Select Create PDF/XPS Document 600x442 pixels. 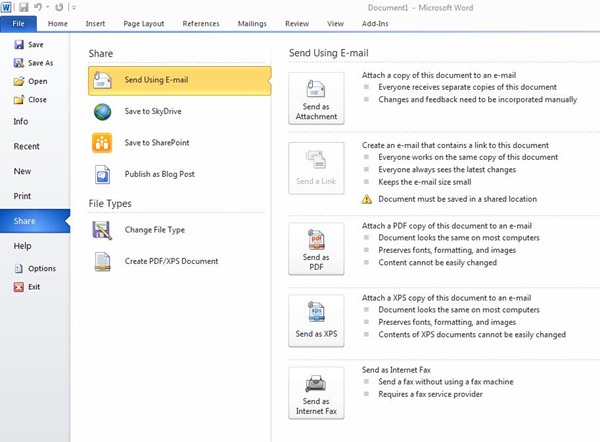tap(170, 261)
